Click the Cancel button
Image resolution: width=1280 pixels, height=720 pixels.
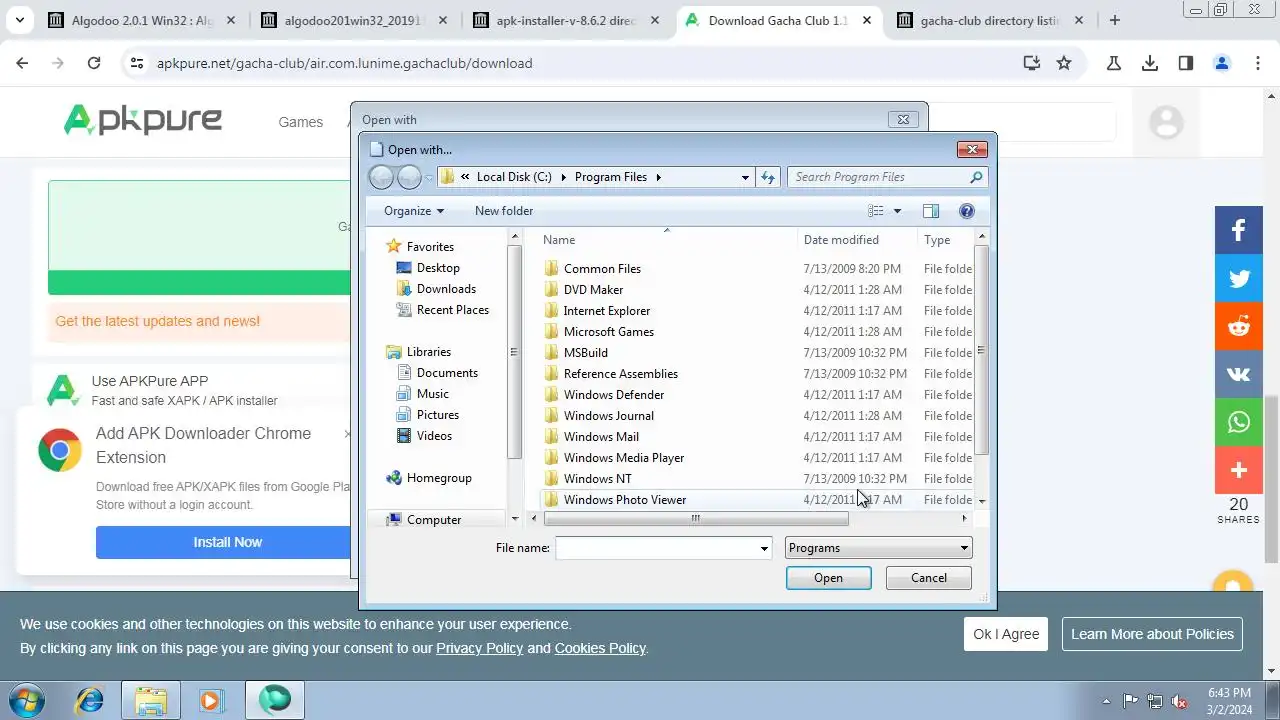click(928, 578)
